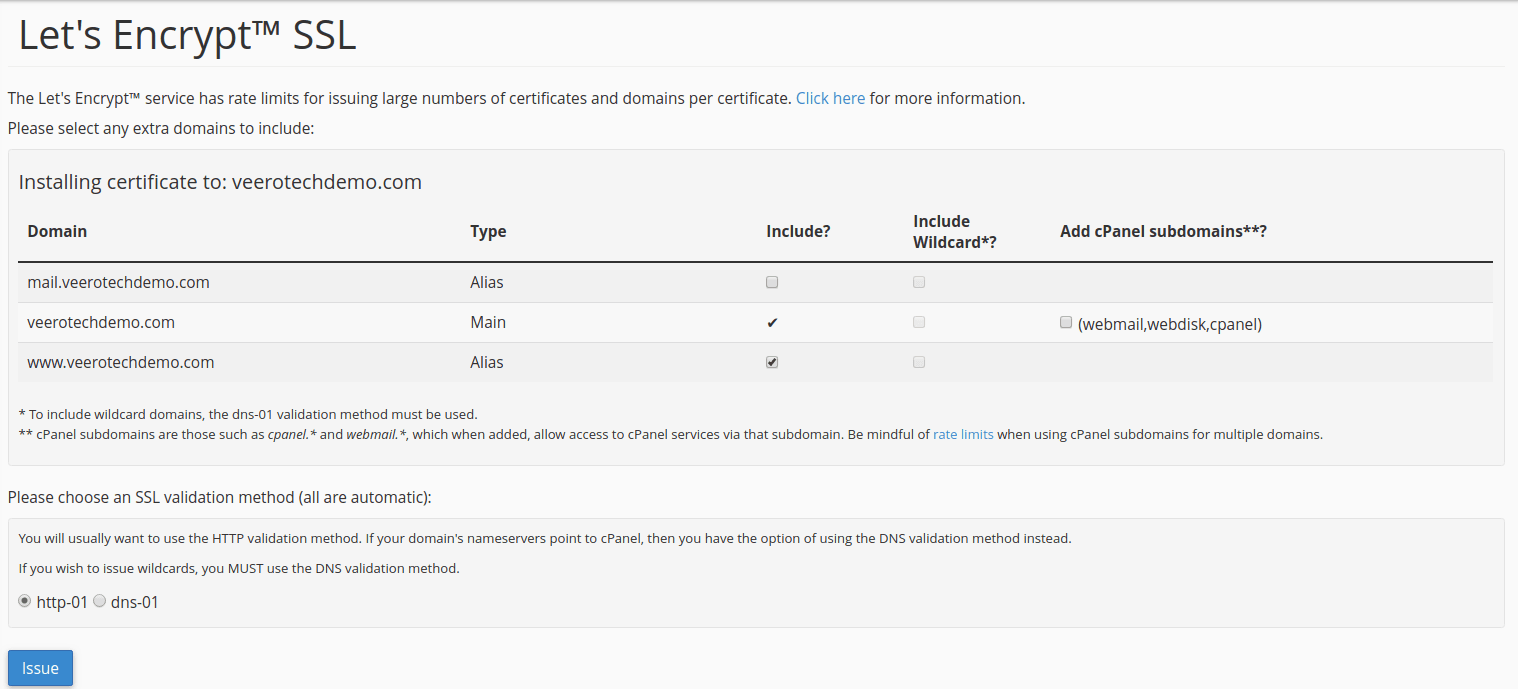Click the veerotechdemo.com domain cell in the table
Image resolution: width=1518 pixels, height=689 pixels.
click(x=101, y=322)
